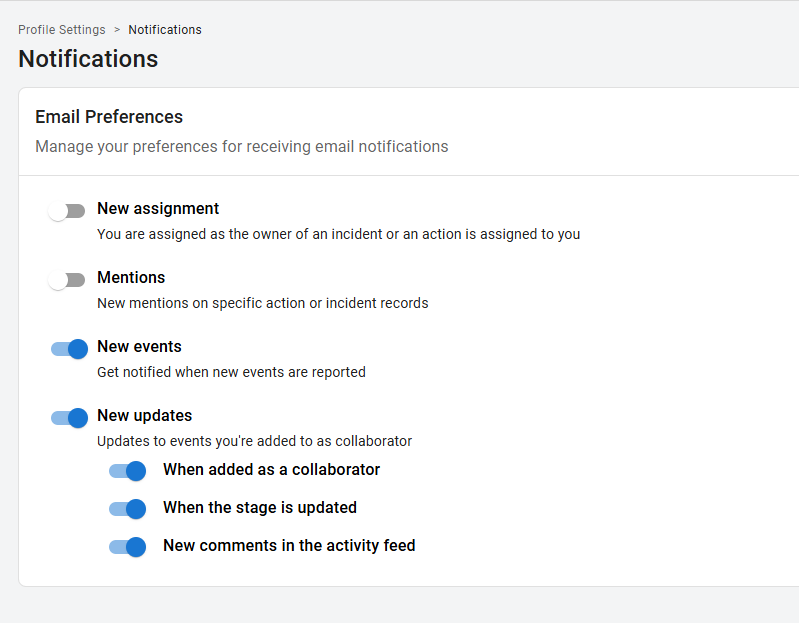Click the Notifications page heading

click(88, 59)
